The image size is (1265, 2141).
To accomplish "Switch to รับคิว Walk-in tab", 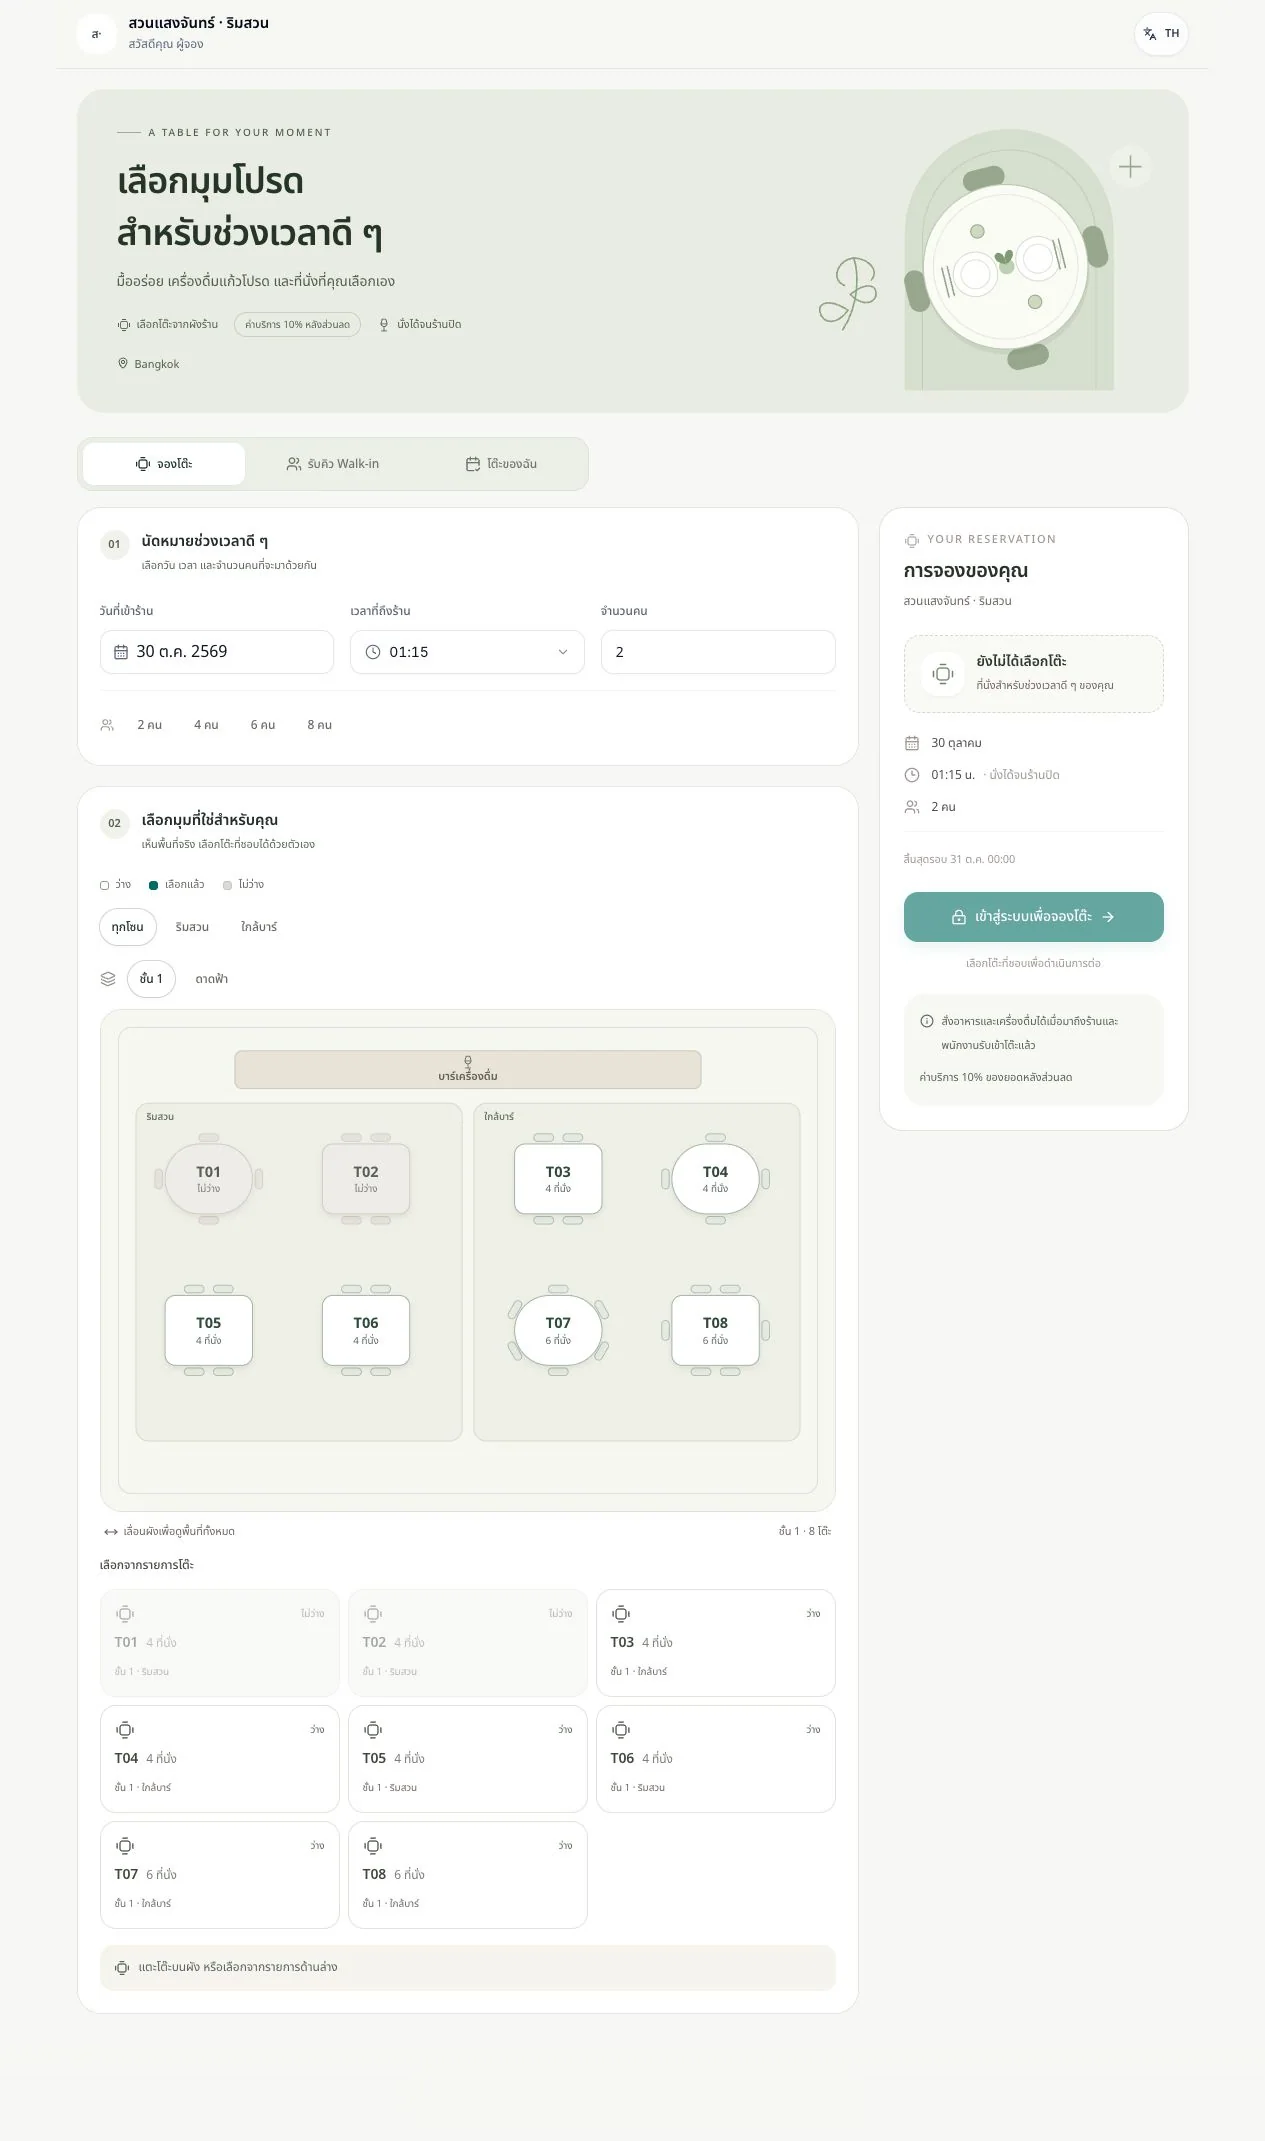I will point(333,464).
